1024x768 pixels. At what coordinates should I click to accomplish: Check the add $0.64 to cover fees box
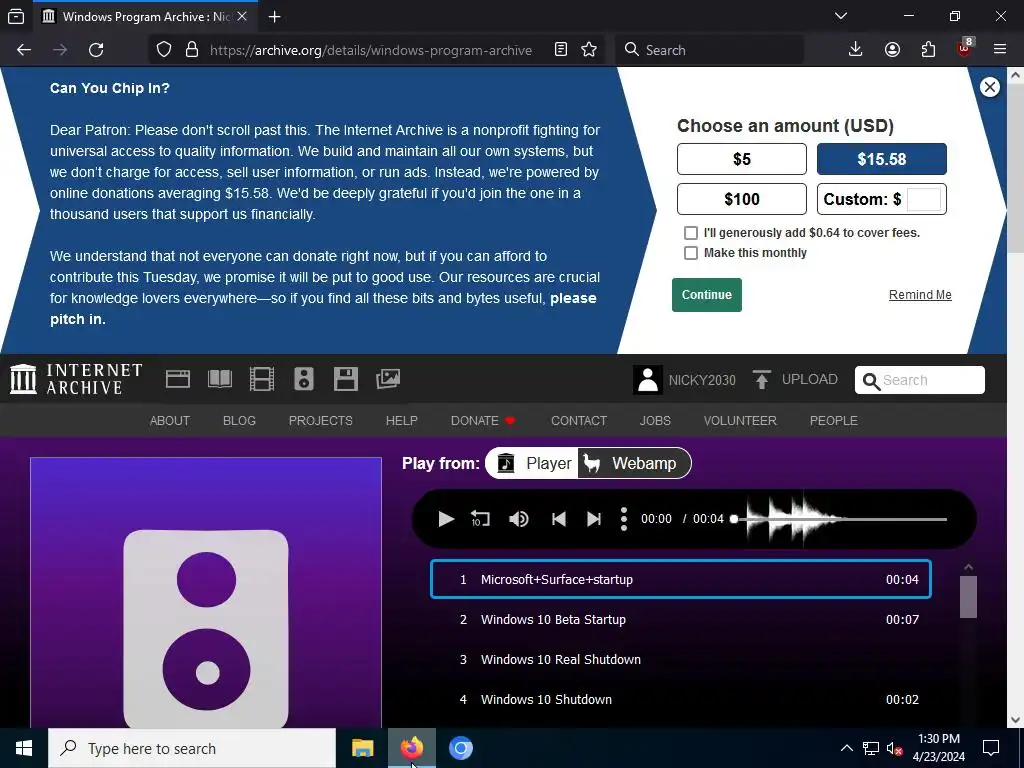pyautogui.click(x=690, y=233)
